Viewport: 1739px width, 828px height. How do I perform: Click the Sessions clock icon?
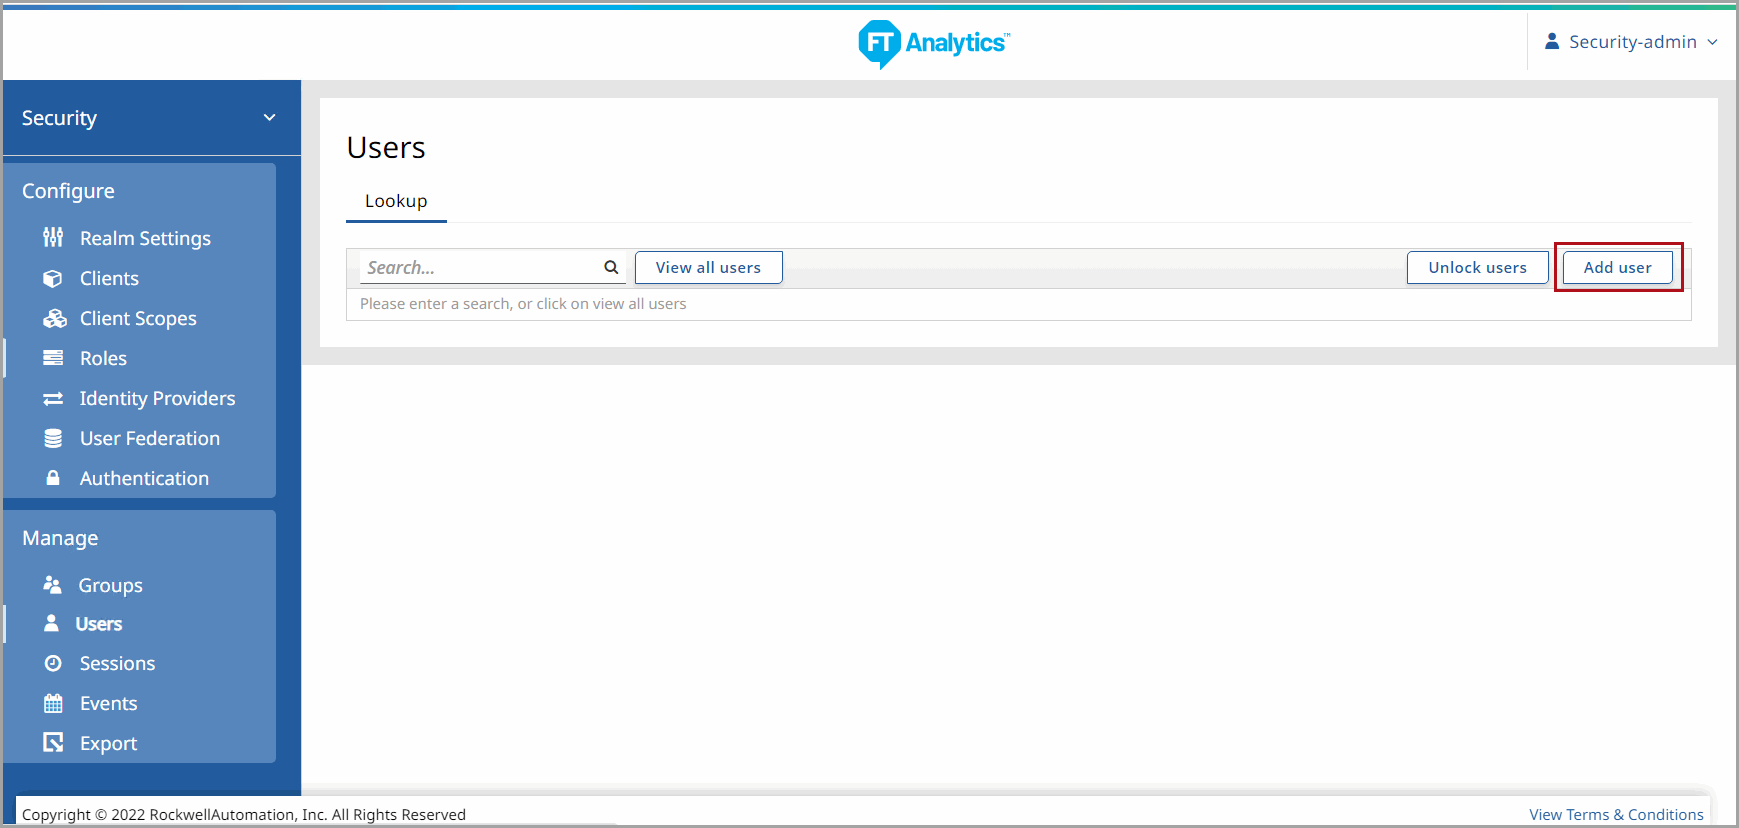[x=53, y=663]
